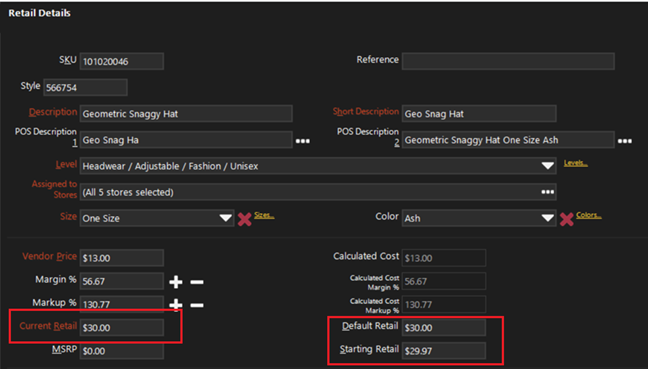The width and height of the screenshot is (648, 369).
Task: Open the Sizes... link
Action: pyautogui.click(x=264, y=215)
